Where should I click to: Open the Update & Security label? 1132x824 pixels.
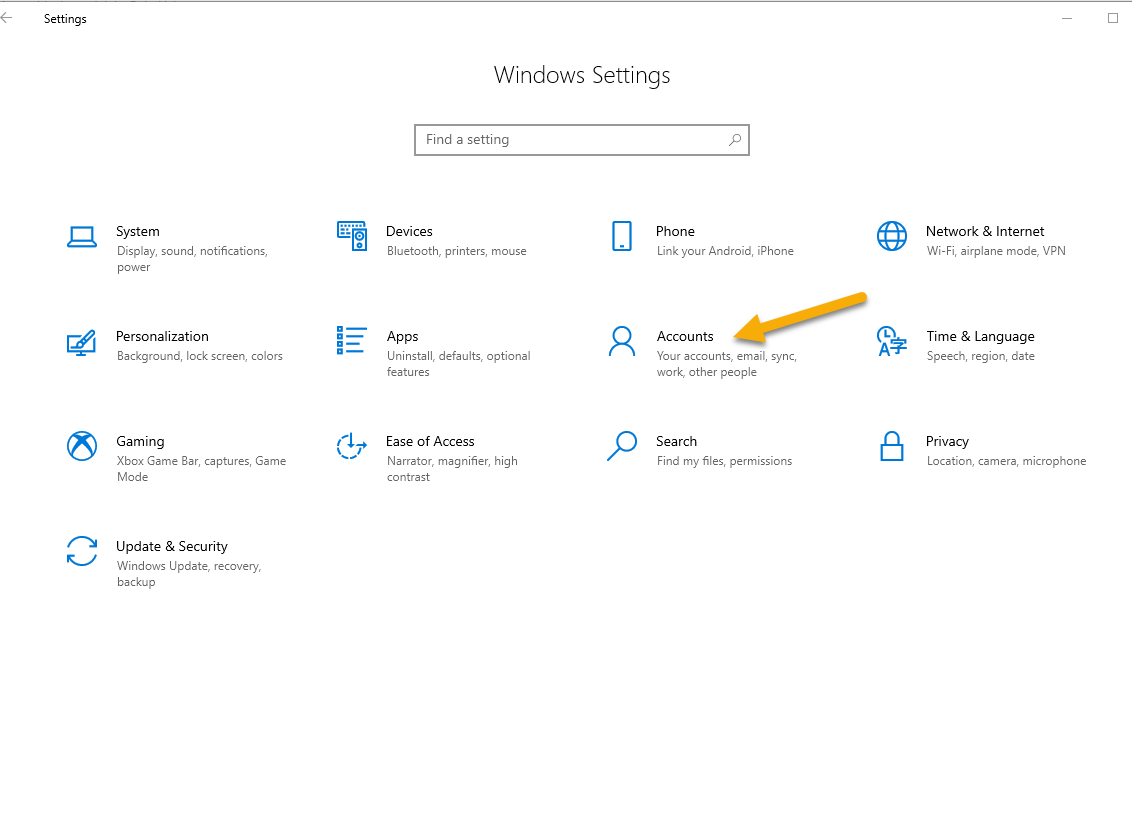tap(172, 546)
